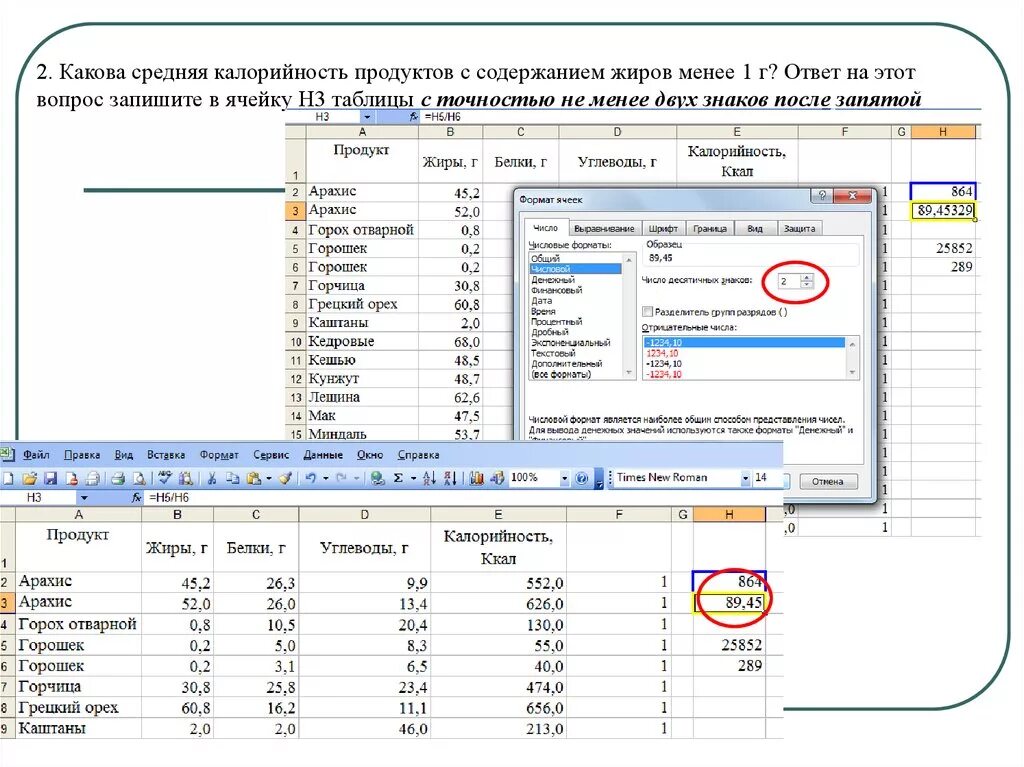Click the New workbook toolbar icon
This screenshot has width=1024, height=767.
pyautogui.click(x=8, y=478)
